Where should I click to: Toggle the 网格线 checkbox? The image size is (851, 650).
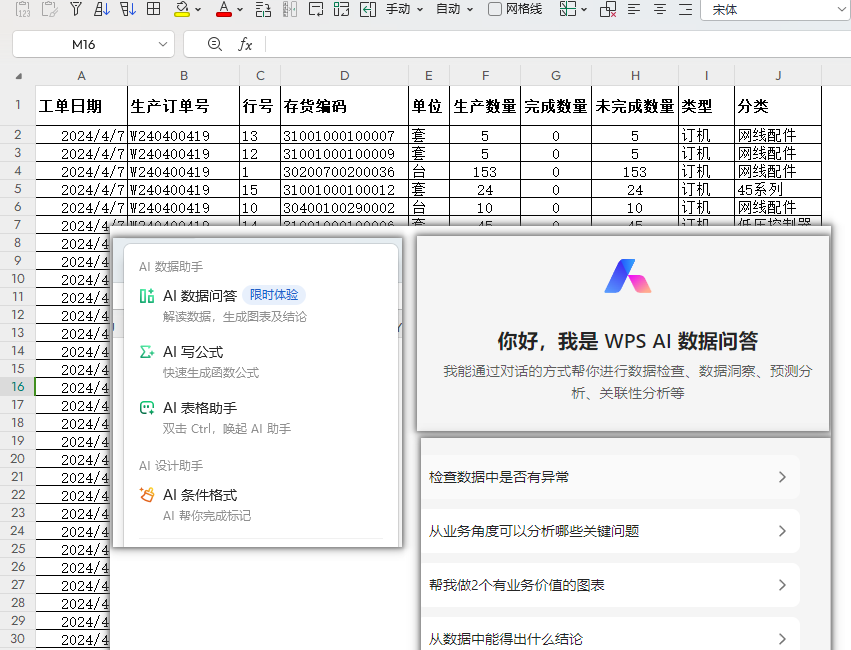494,9
